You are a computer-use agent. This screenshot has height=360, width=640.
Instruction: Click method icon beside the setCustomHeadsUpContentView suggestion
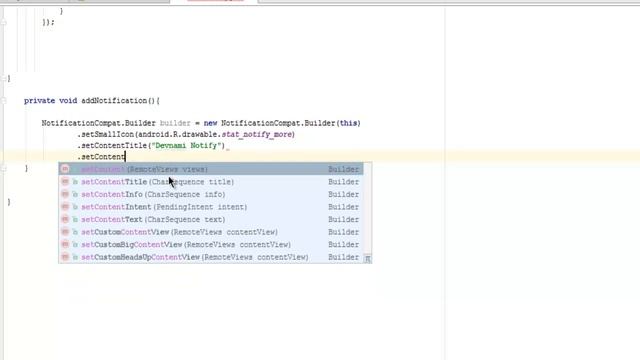[x=65, y=257]
